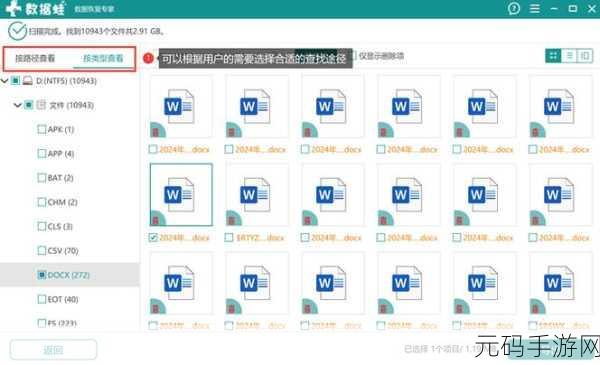600x365 pixels.
Task: Switch to list view icon
Action: click(x=569, y=56)
